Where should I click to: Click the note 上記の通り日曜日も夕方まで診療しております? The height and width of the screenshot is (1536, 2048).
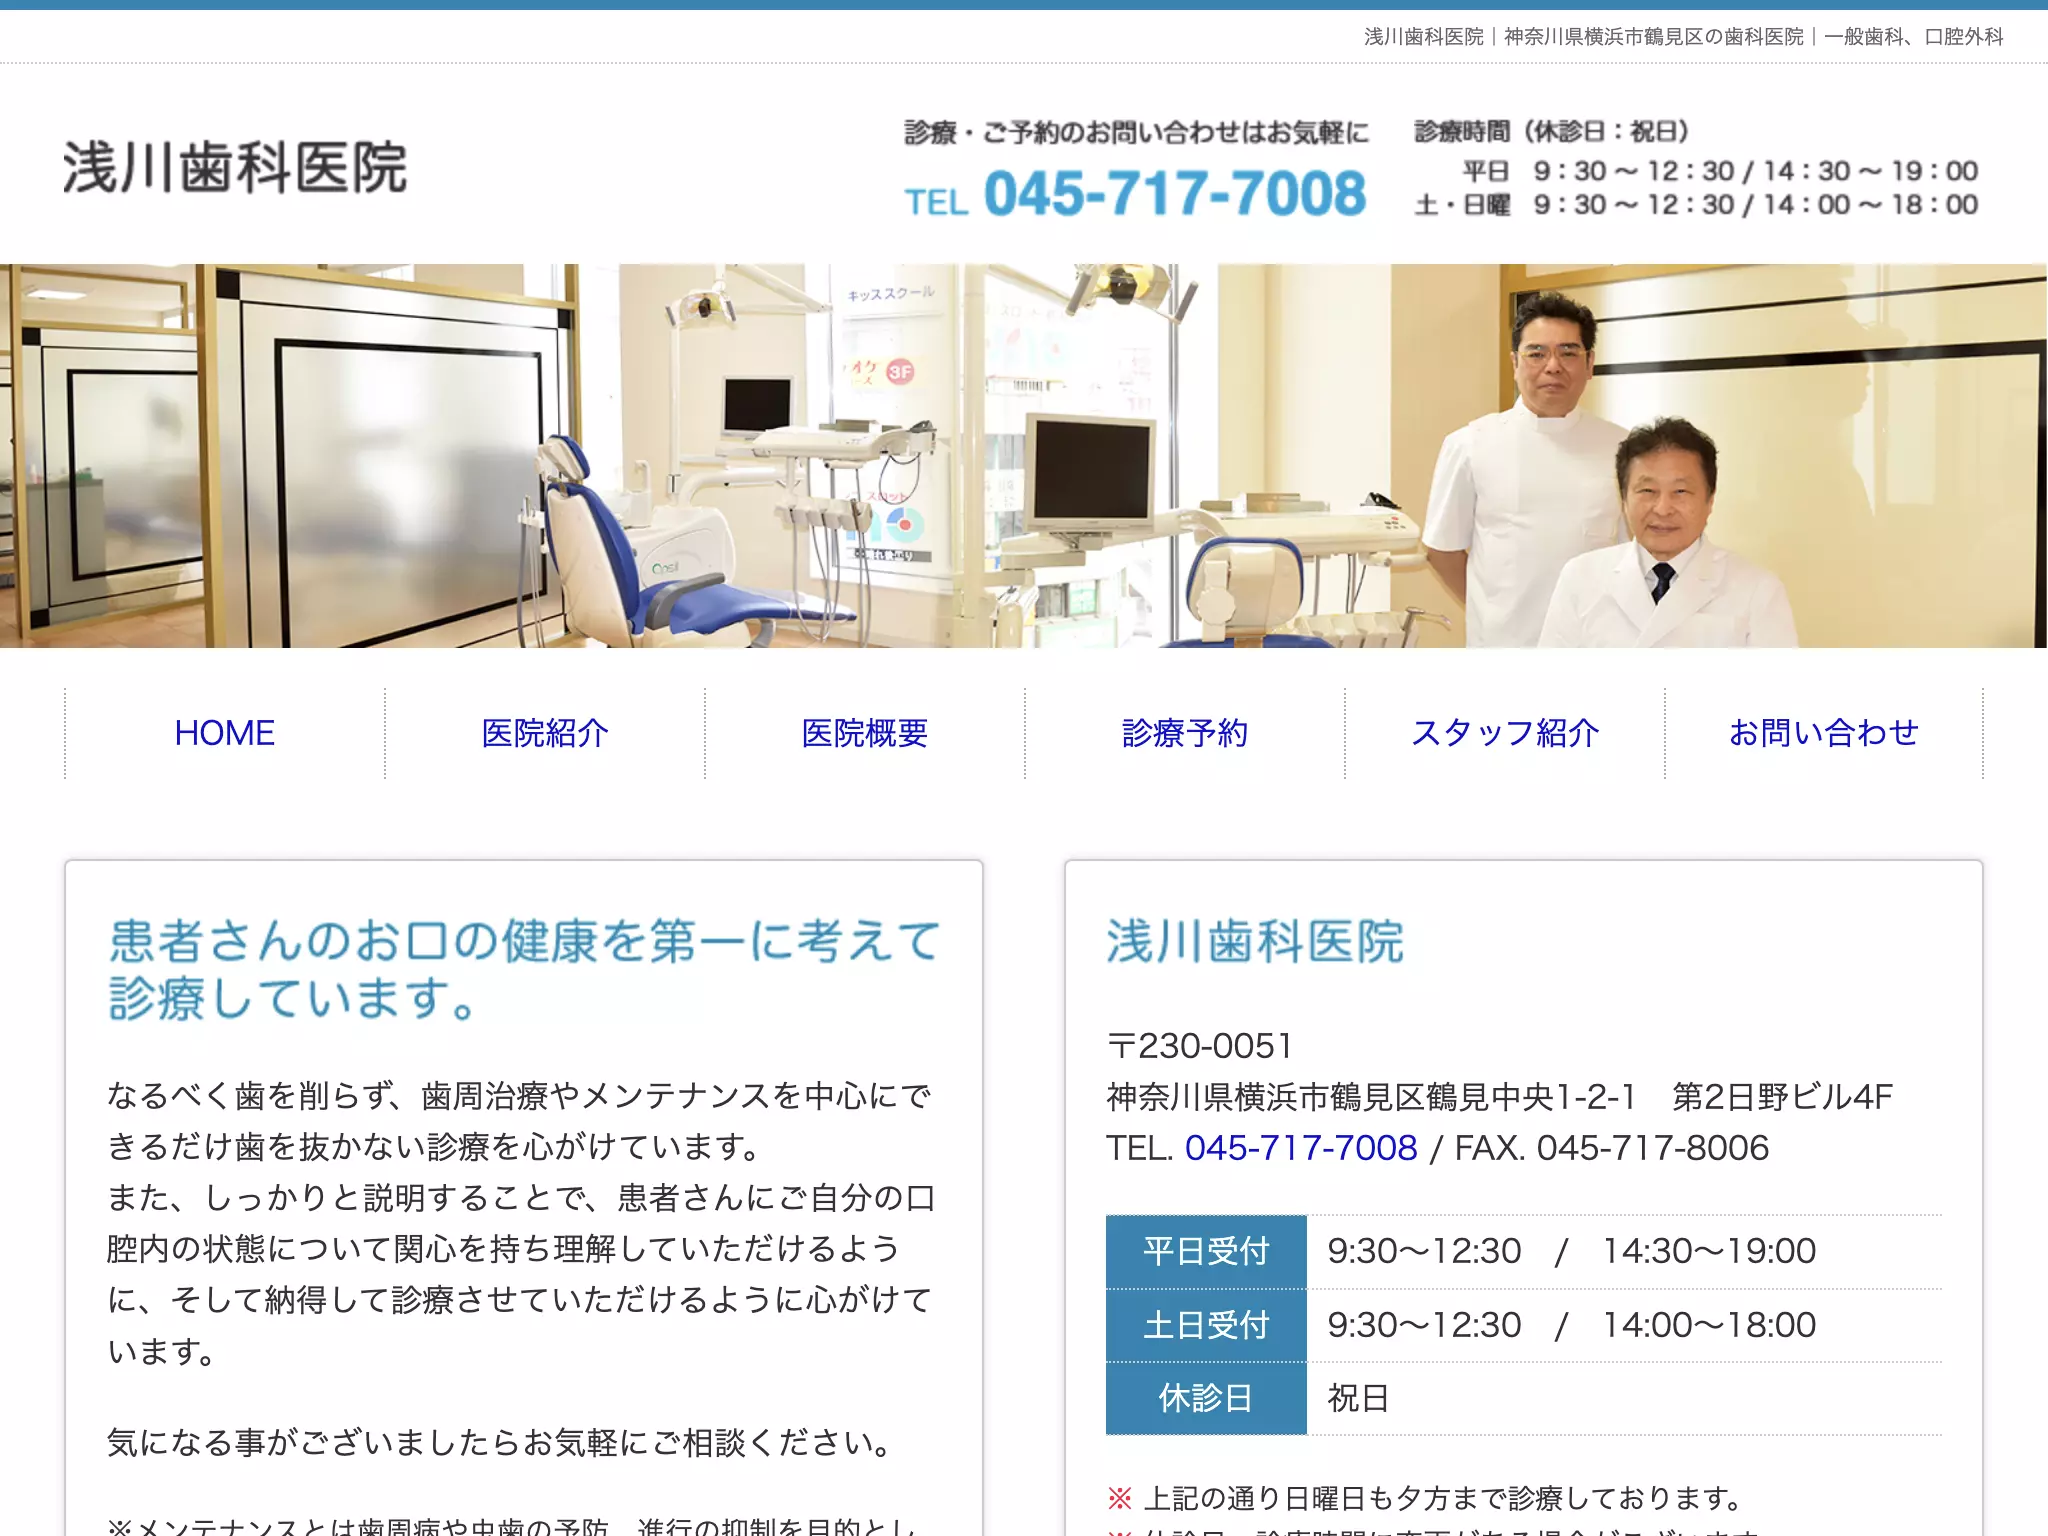click(x=1442, y=1498)
